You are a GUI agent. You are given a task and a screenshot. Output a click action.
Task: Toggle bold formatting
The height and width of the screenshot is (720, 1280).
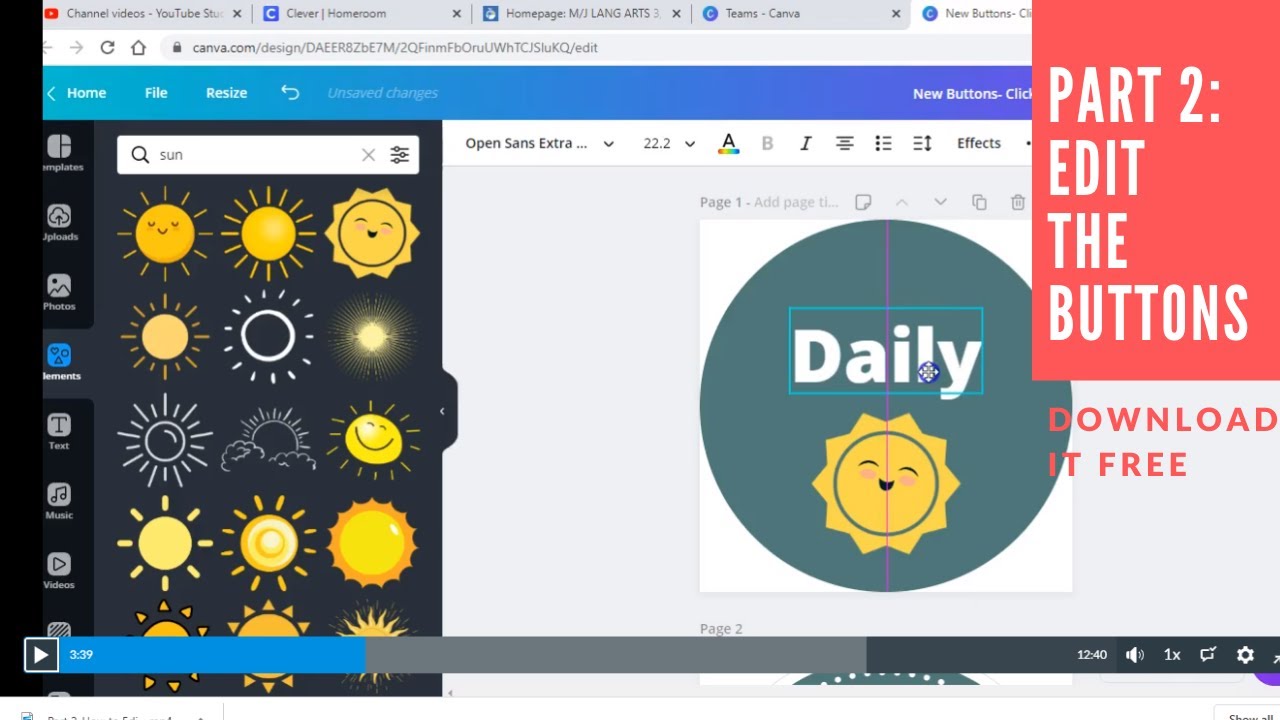pyautogui.click(x=767, y=143)
